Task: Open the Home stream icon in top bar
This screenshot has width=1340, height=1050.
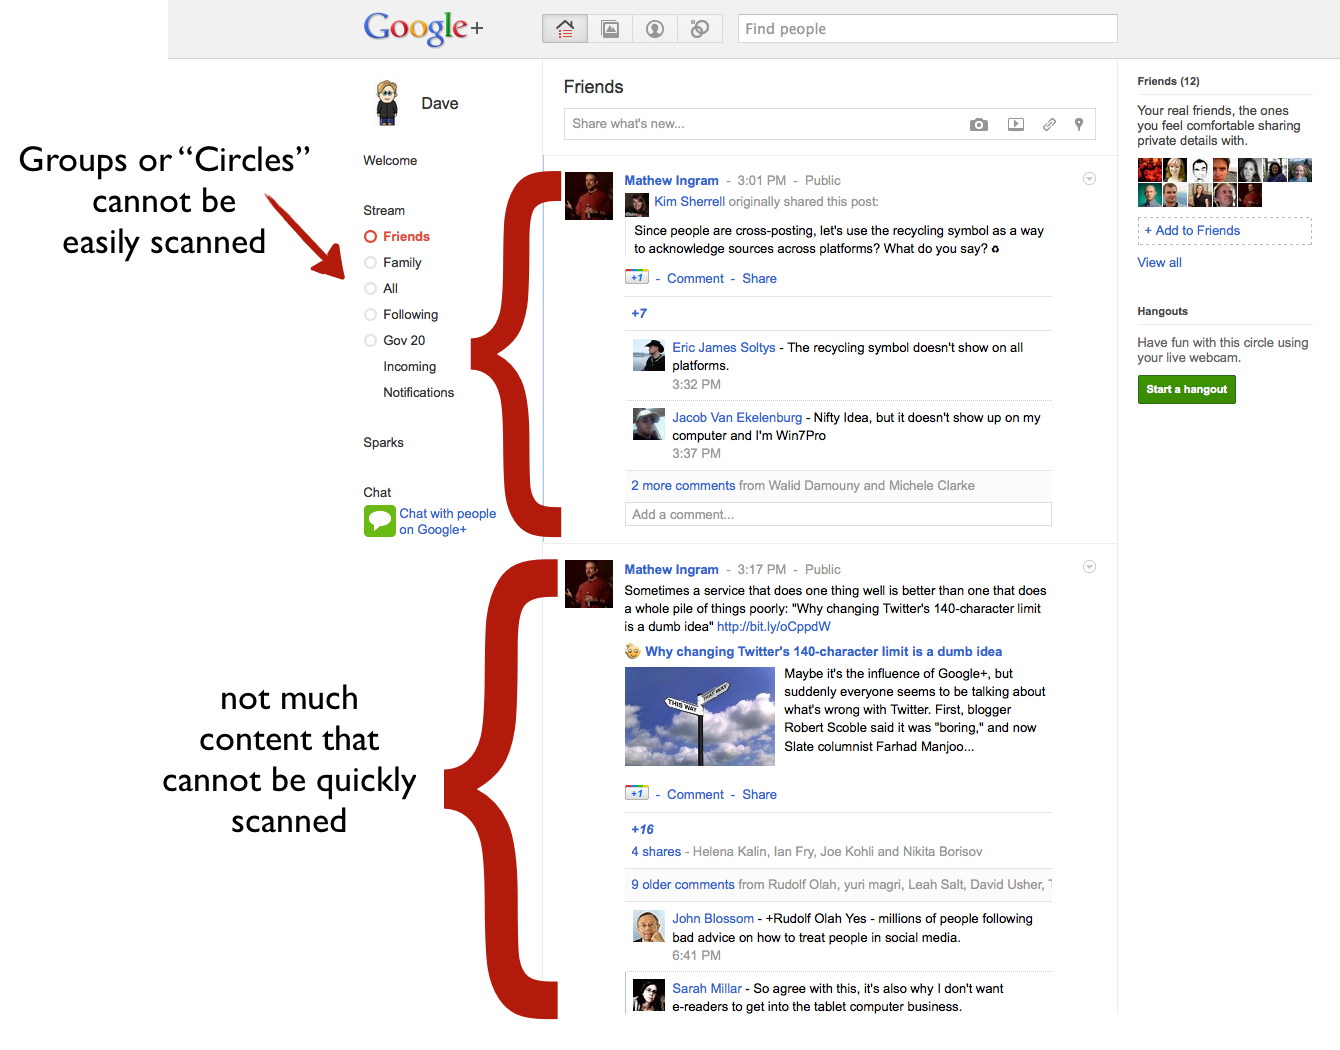Action: (565, 29)
